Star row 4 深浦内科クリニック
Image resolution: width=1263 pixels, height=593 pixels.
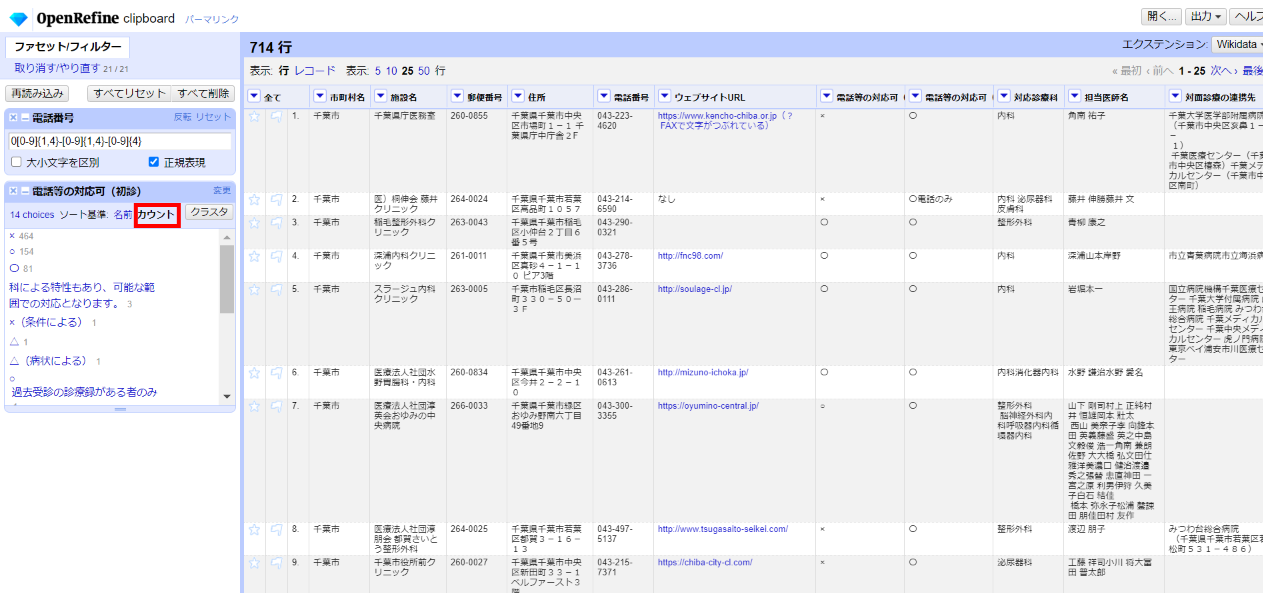point(254,256)
